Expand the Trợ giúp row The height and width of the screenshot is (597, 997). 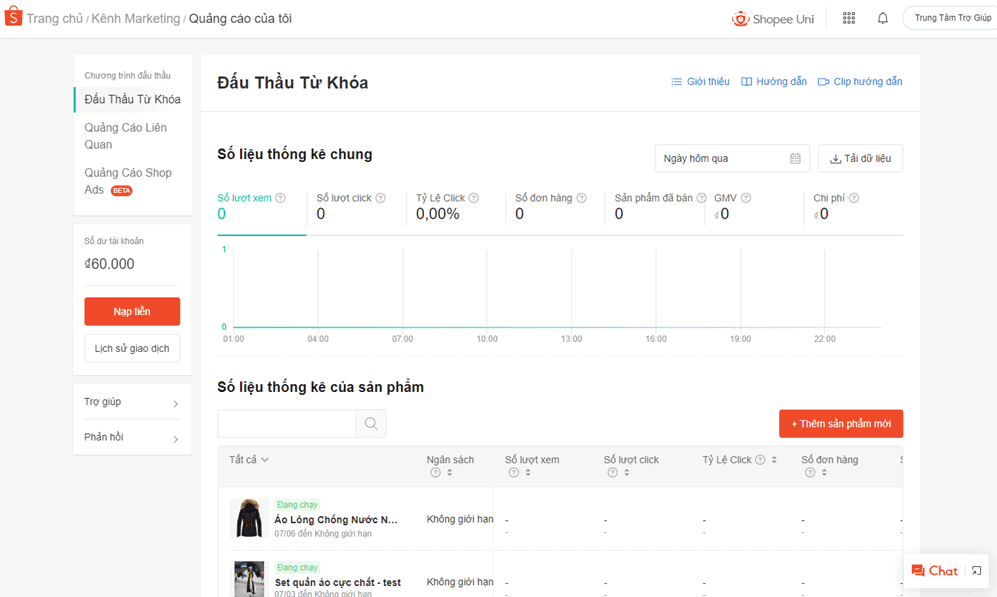(132, 402)
